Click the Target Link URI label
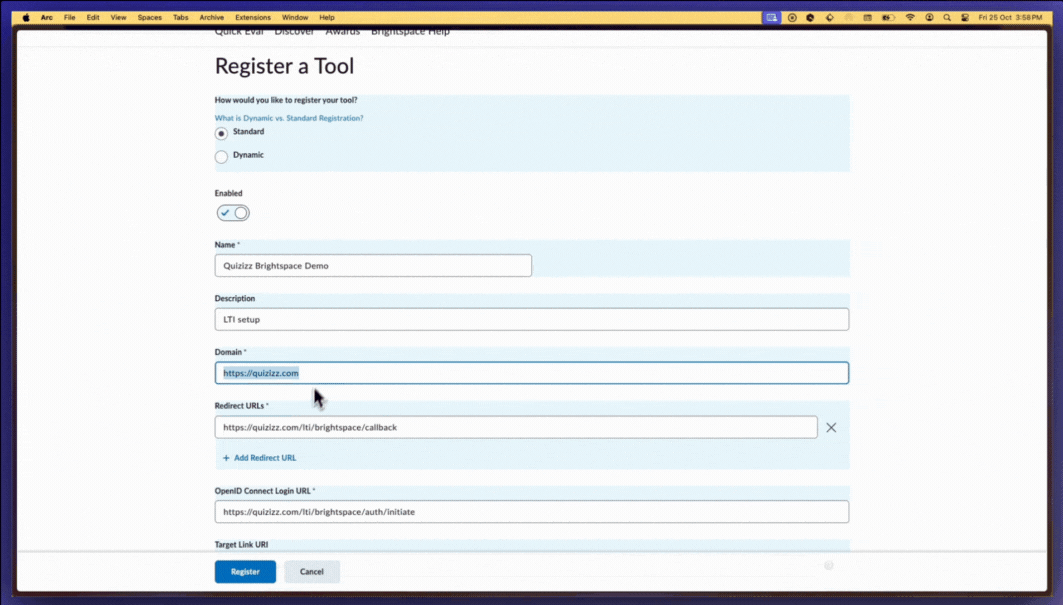 click(x=241, y=545)
